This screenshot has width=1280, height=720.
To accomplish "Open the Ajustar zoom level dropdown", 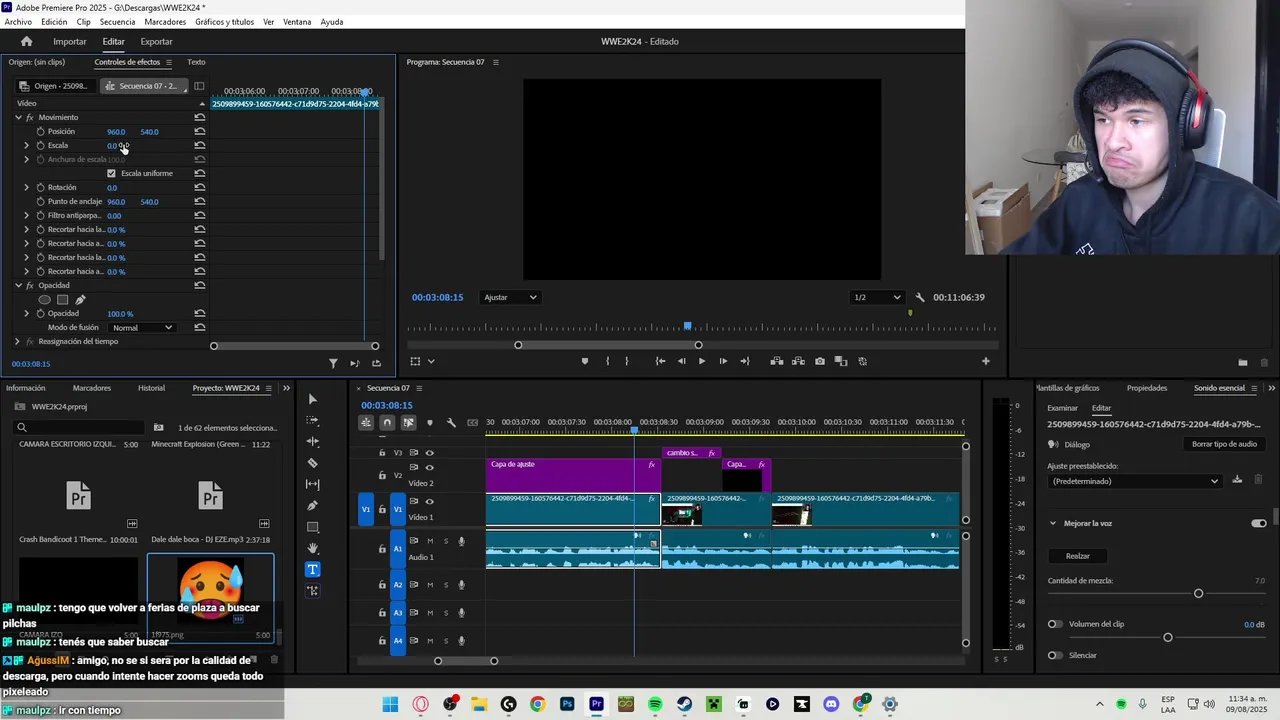I will 510,297.
